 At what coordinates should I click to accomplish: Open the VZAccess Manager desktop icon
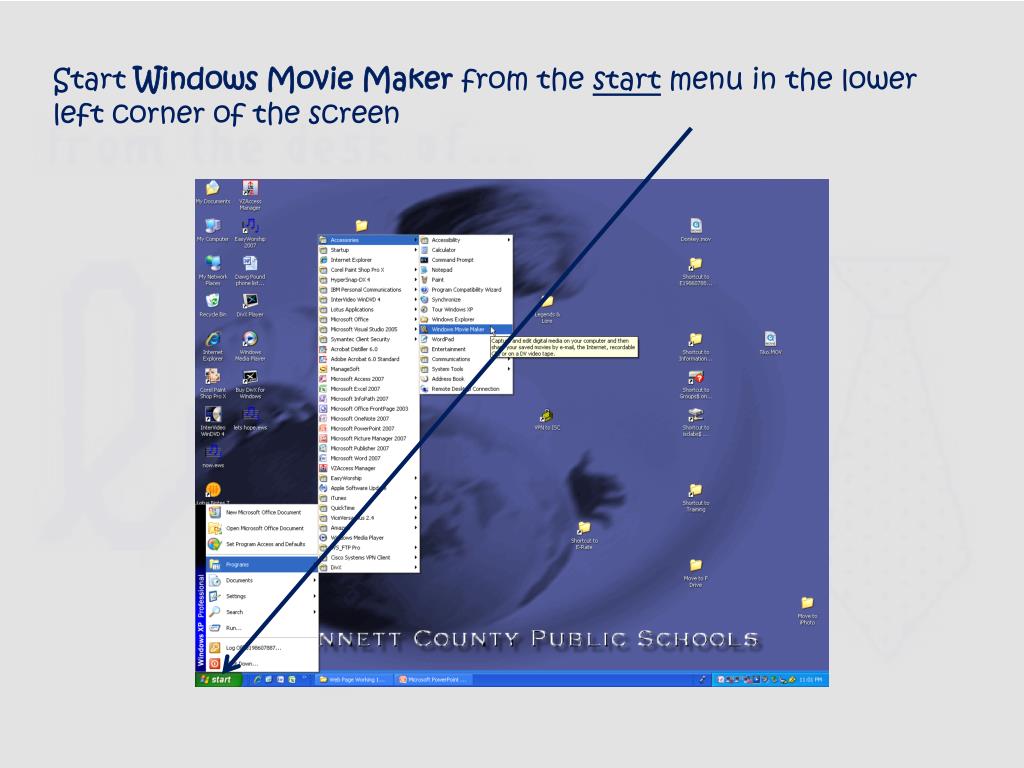pyautogui.click(x=250, y=195)
